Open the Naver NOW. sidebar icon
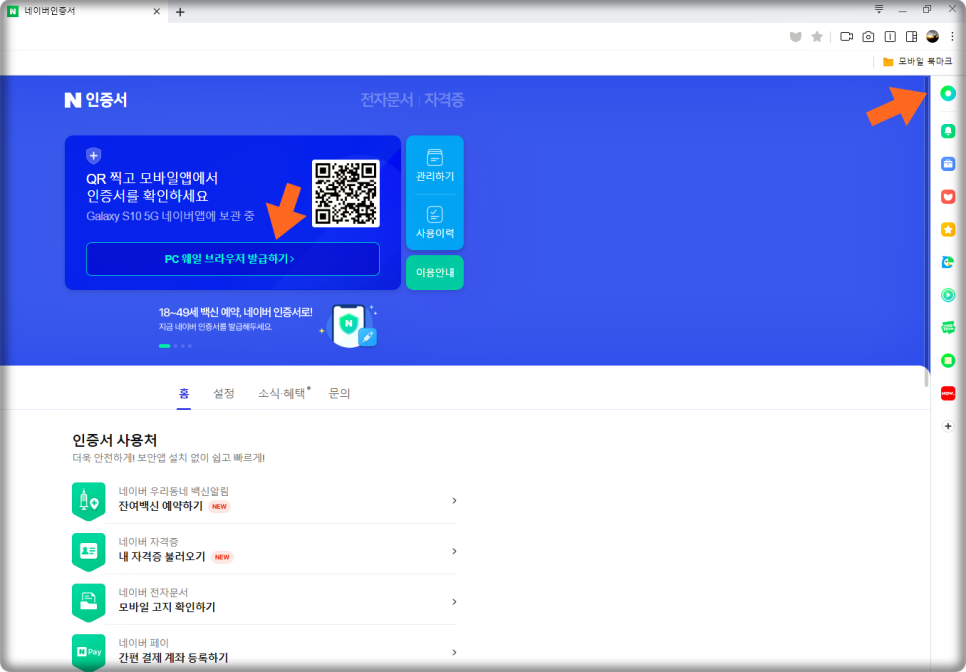 click(x=947, y=393)
